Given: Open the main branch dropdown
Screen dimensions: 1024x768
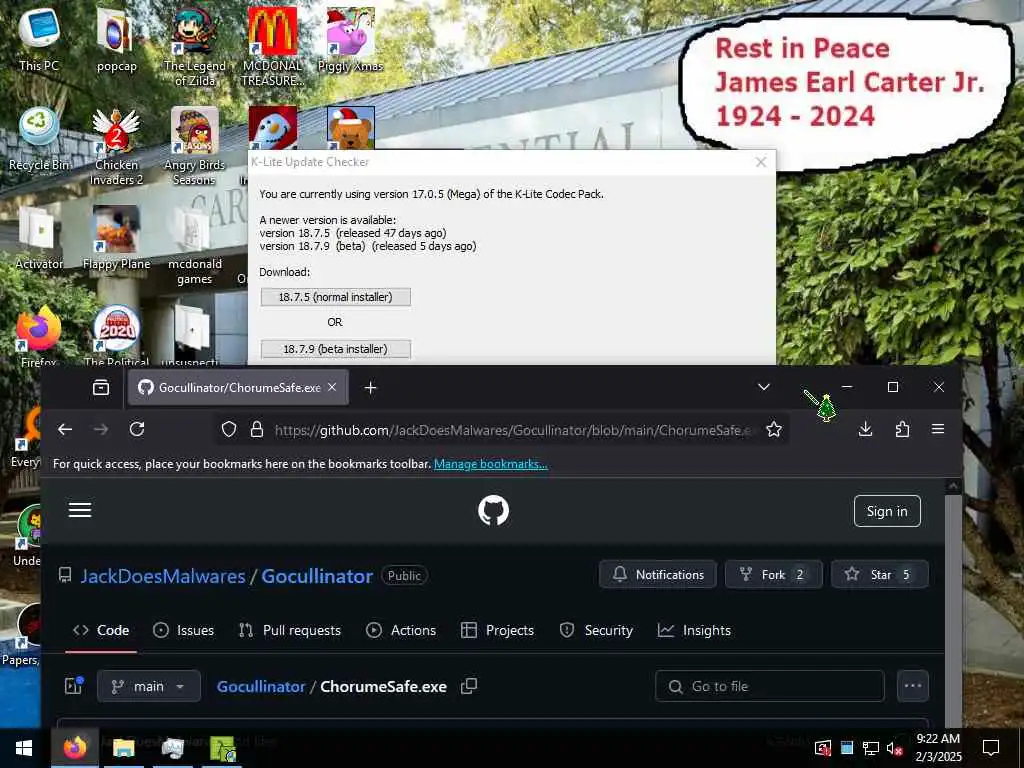Looking at the screenshot, I should pos(149,686).
